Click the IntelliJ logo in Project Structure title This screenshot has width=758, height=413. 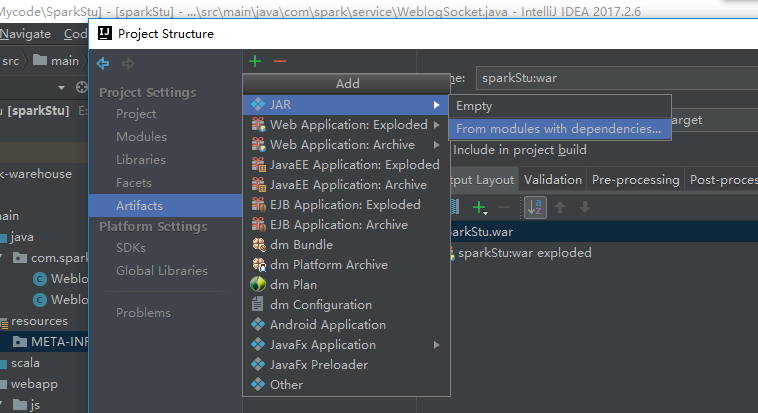pyautogui.click(x=105, y=33)
